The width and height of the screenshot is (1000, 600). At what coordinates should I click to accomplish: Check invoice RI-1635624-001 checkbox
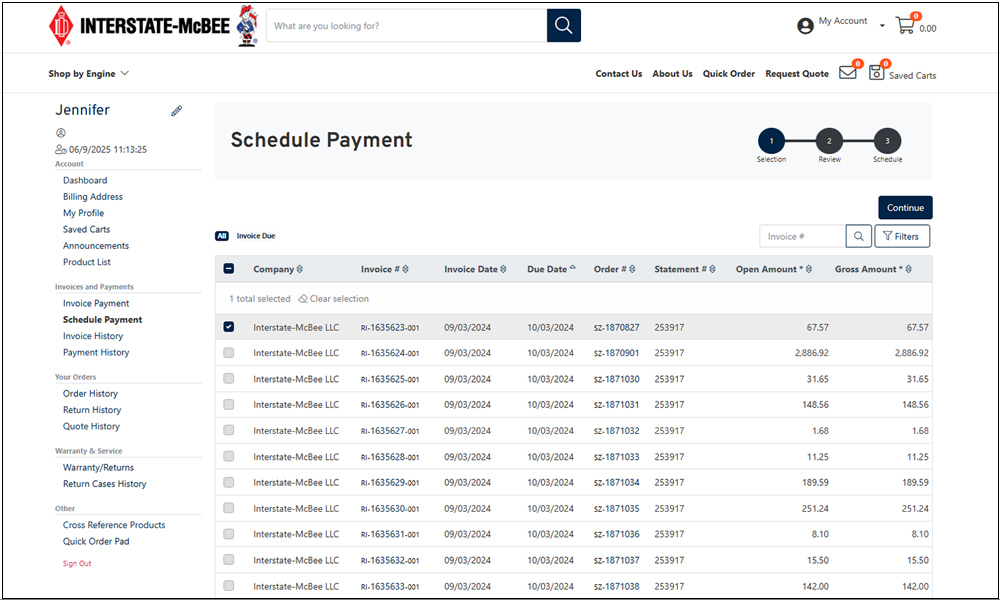(229, 353)
